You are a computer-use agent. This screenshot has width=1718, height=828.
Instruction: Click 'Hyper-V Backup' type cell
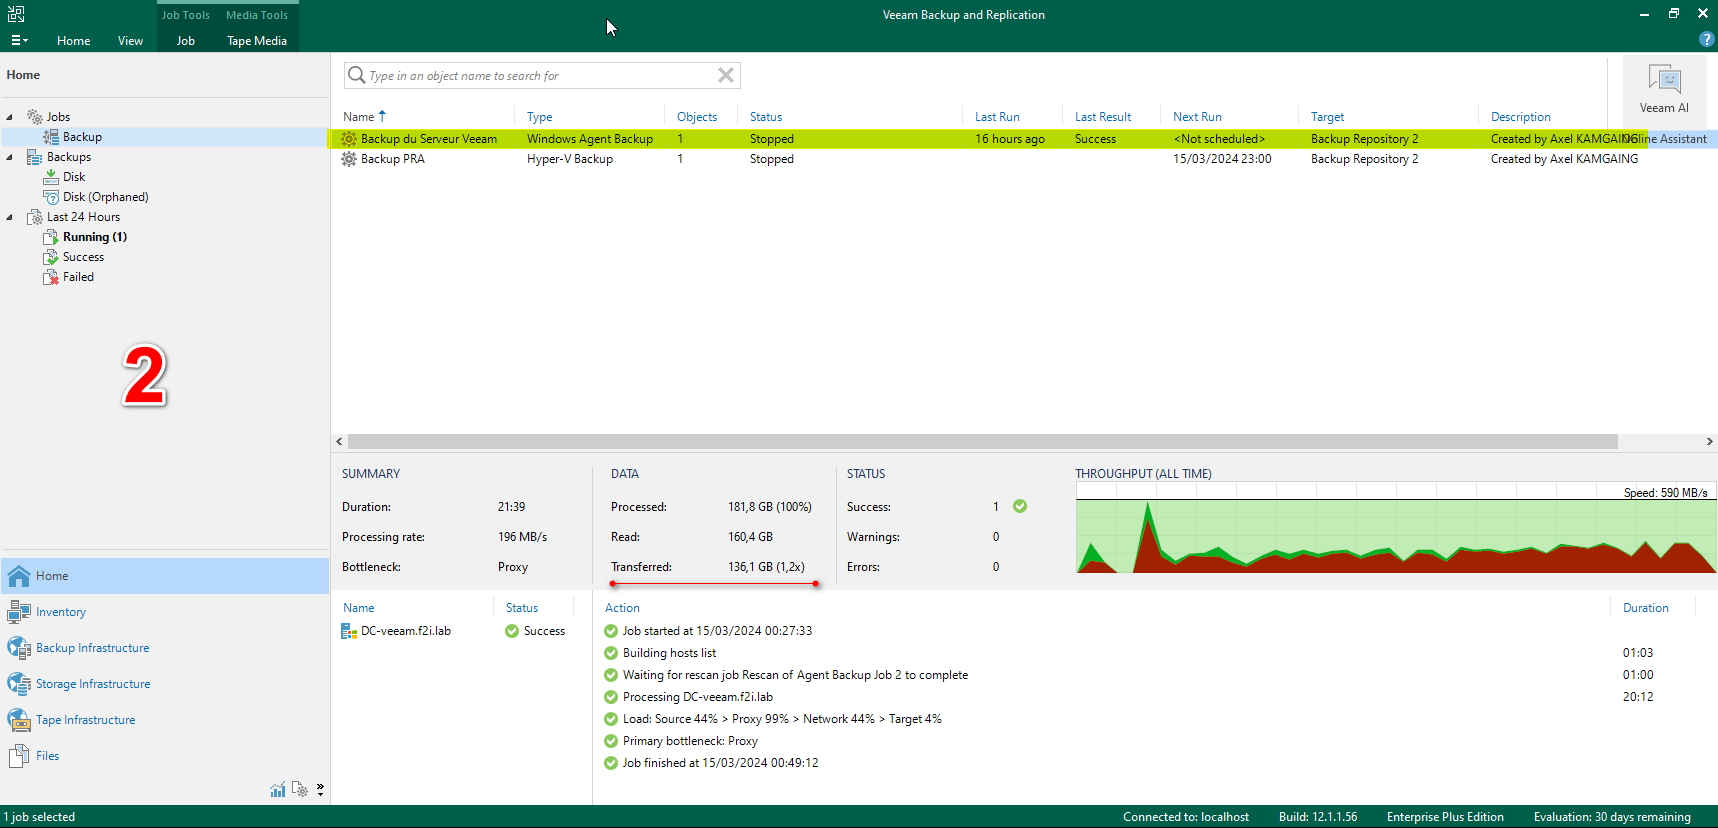570,159
